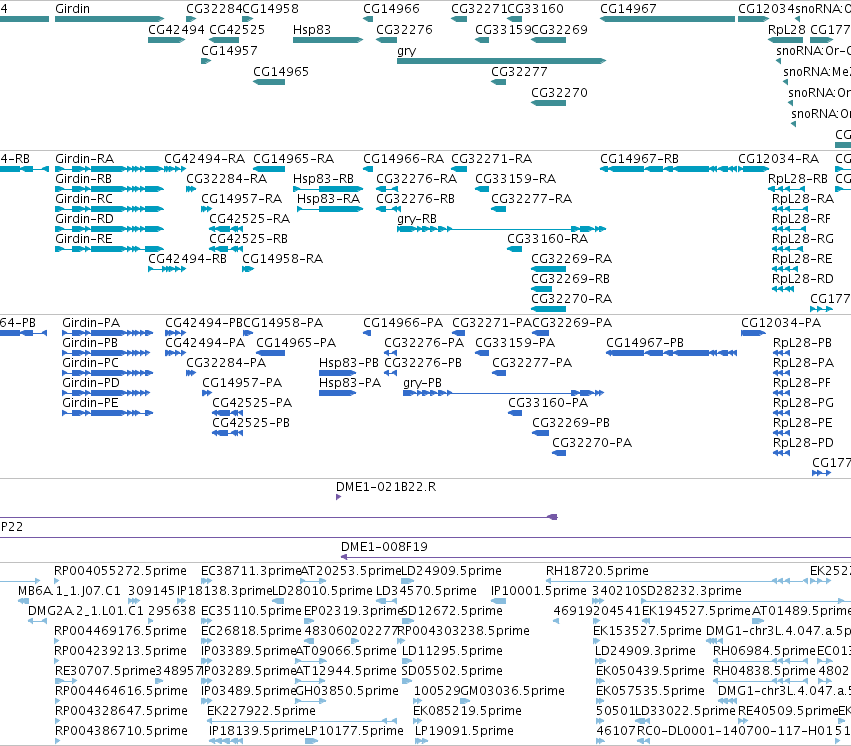Screen dimensions: 851x746
Task: Click gene CG14957
Action: pyautogui.click(x=206, y=61)
